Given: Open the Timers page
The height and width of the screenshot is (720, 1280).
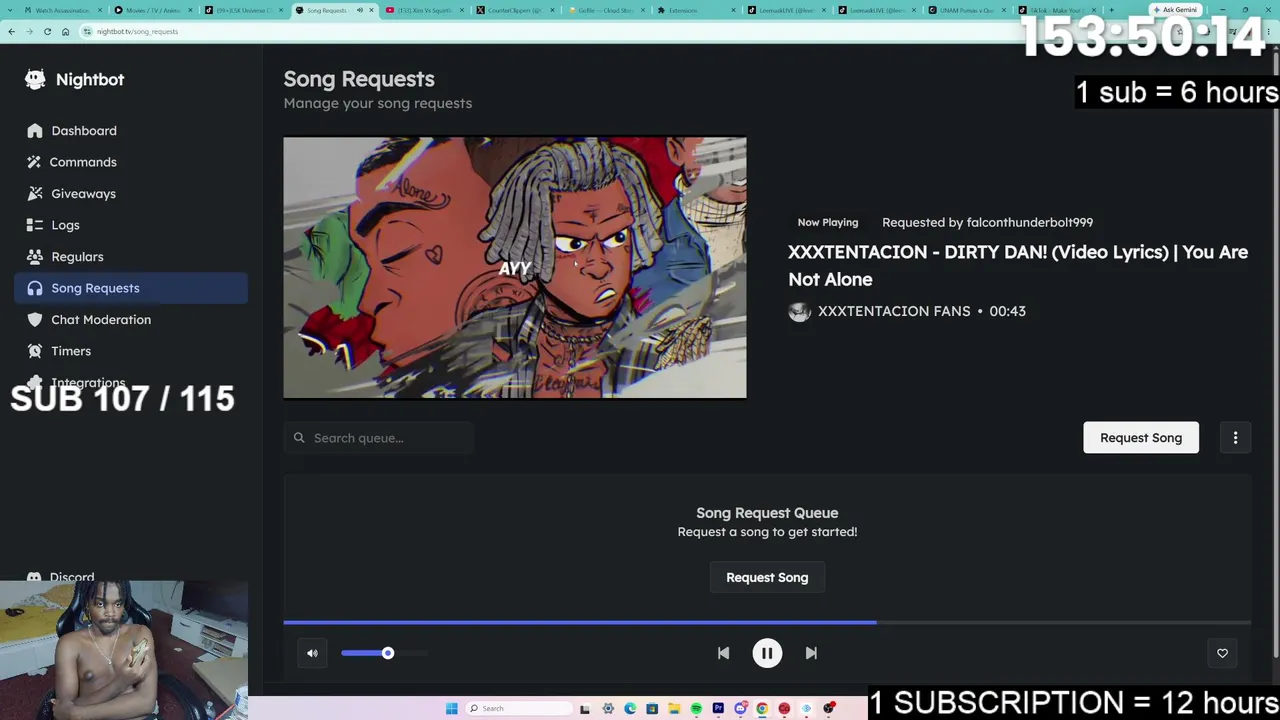Looking at the screenshot, I should (131, 351).
